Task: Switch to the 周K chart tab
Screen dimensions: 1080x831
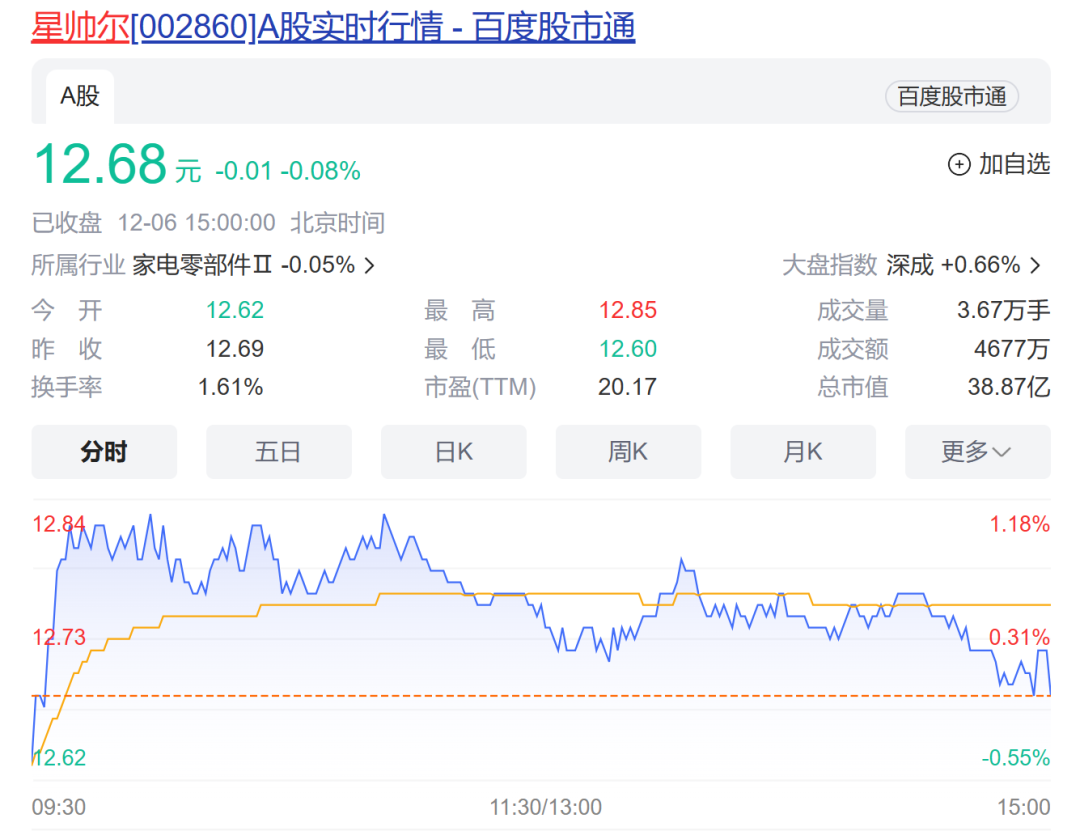Action: (x=628, y=452)
